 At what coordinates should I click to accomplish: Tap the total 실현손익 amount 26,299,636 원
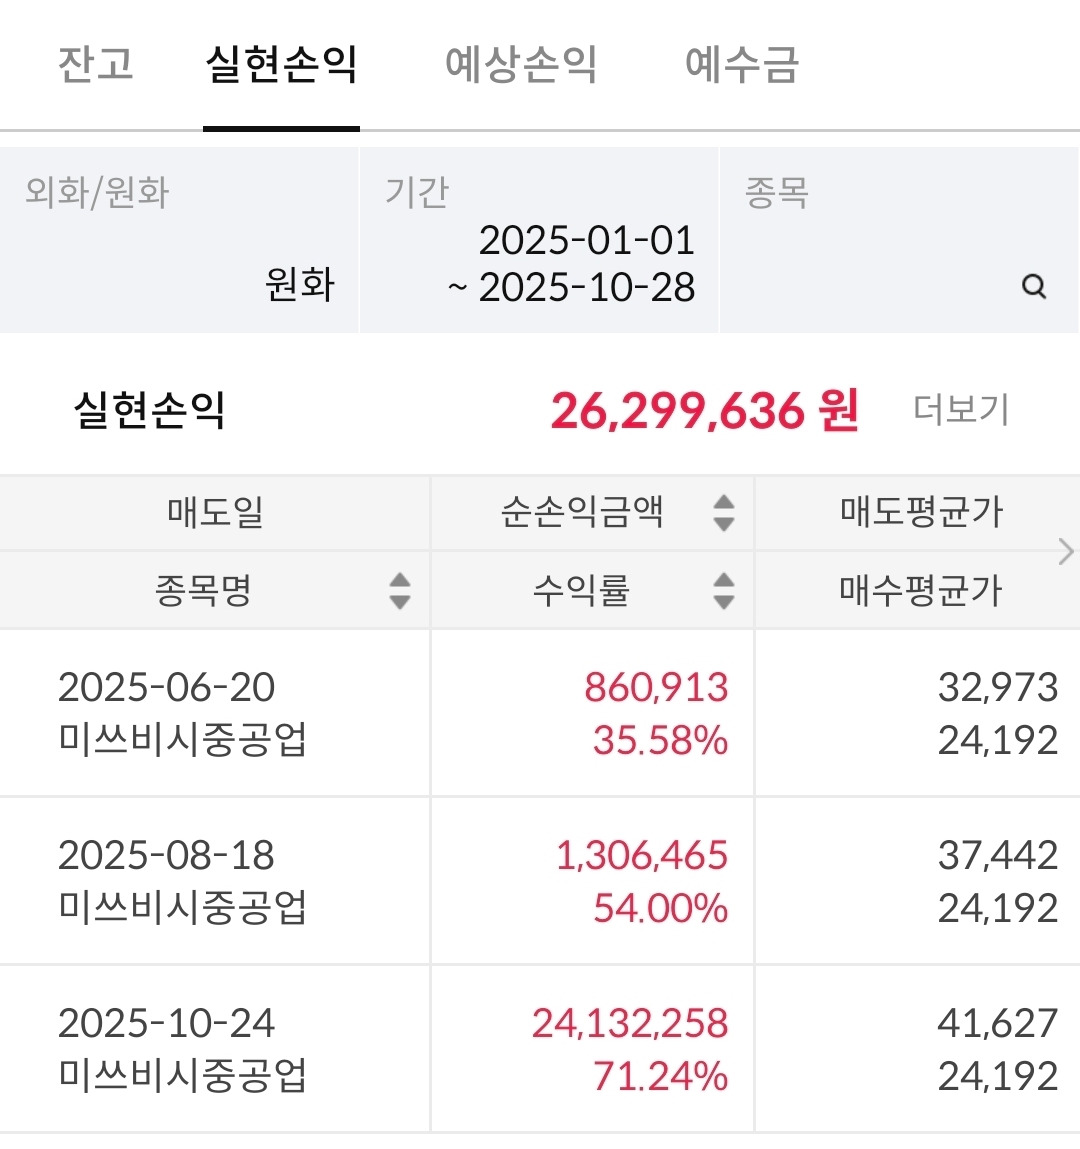(x=704, y=410)
